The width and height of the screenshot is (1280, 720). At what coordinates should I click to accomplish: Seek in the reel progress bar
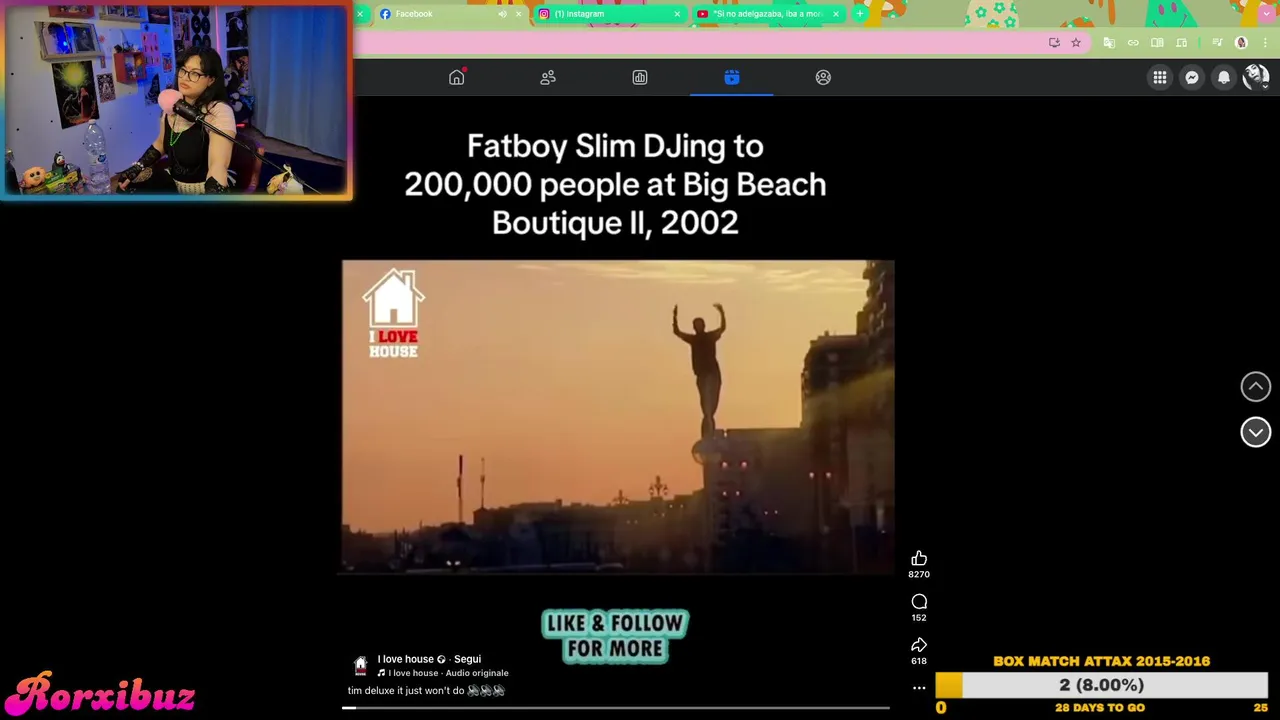616,708
